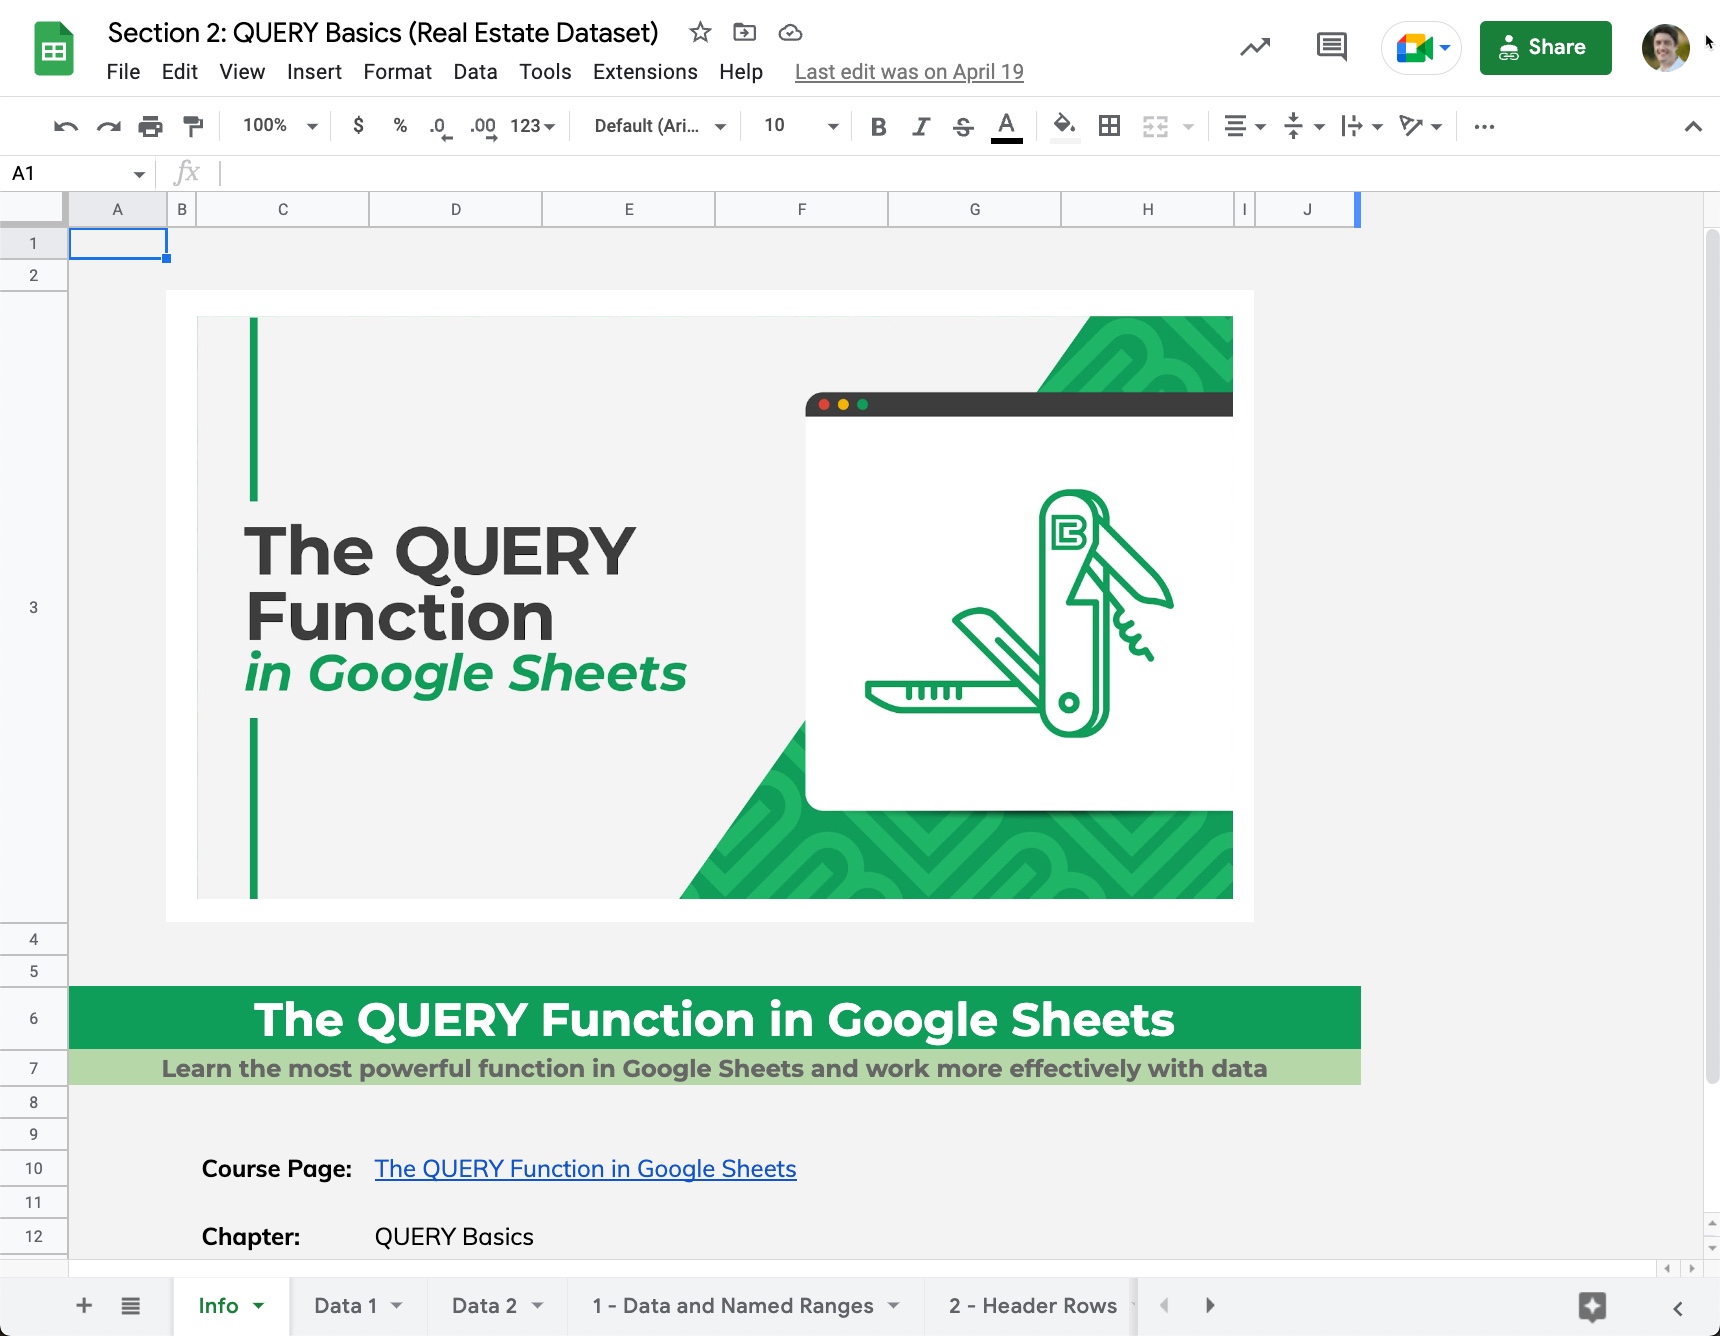Open the Extensions menu
Screen dimensions: 1720x1336
pyautogui.click(x=645, y=72)
